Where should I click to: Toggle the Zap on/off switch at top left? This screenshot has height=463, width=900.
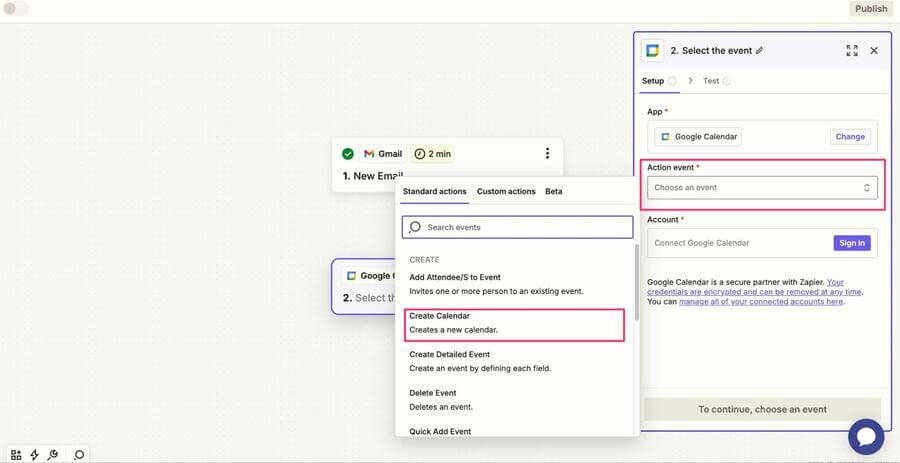coord(15,9)
